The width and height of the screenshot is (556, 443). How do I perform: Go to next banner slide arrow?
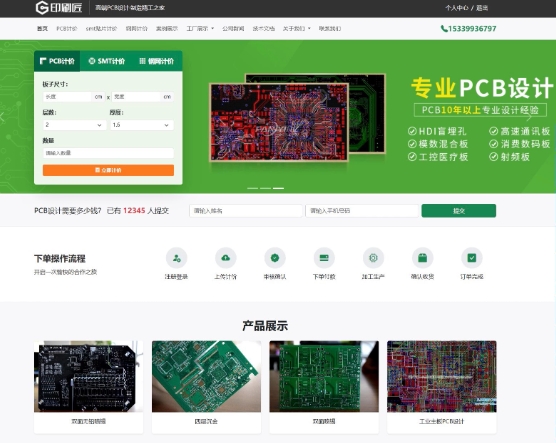(x=529, y=117)
